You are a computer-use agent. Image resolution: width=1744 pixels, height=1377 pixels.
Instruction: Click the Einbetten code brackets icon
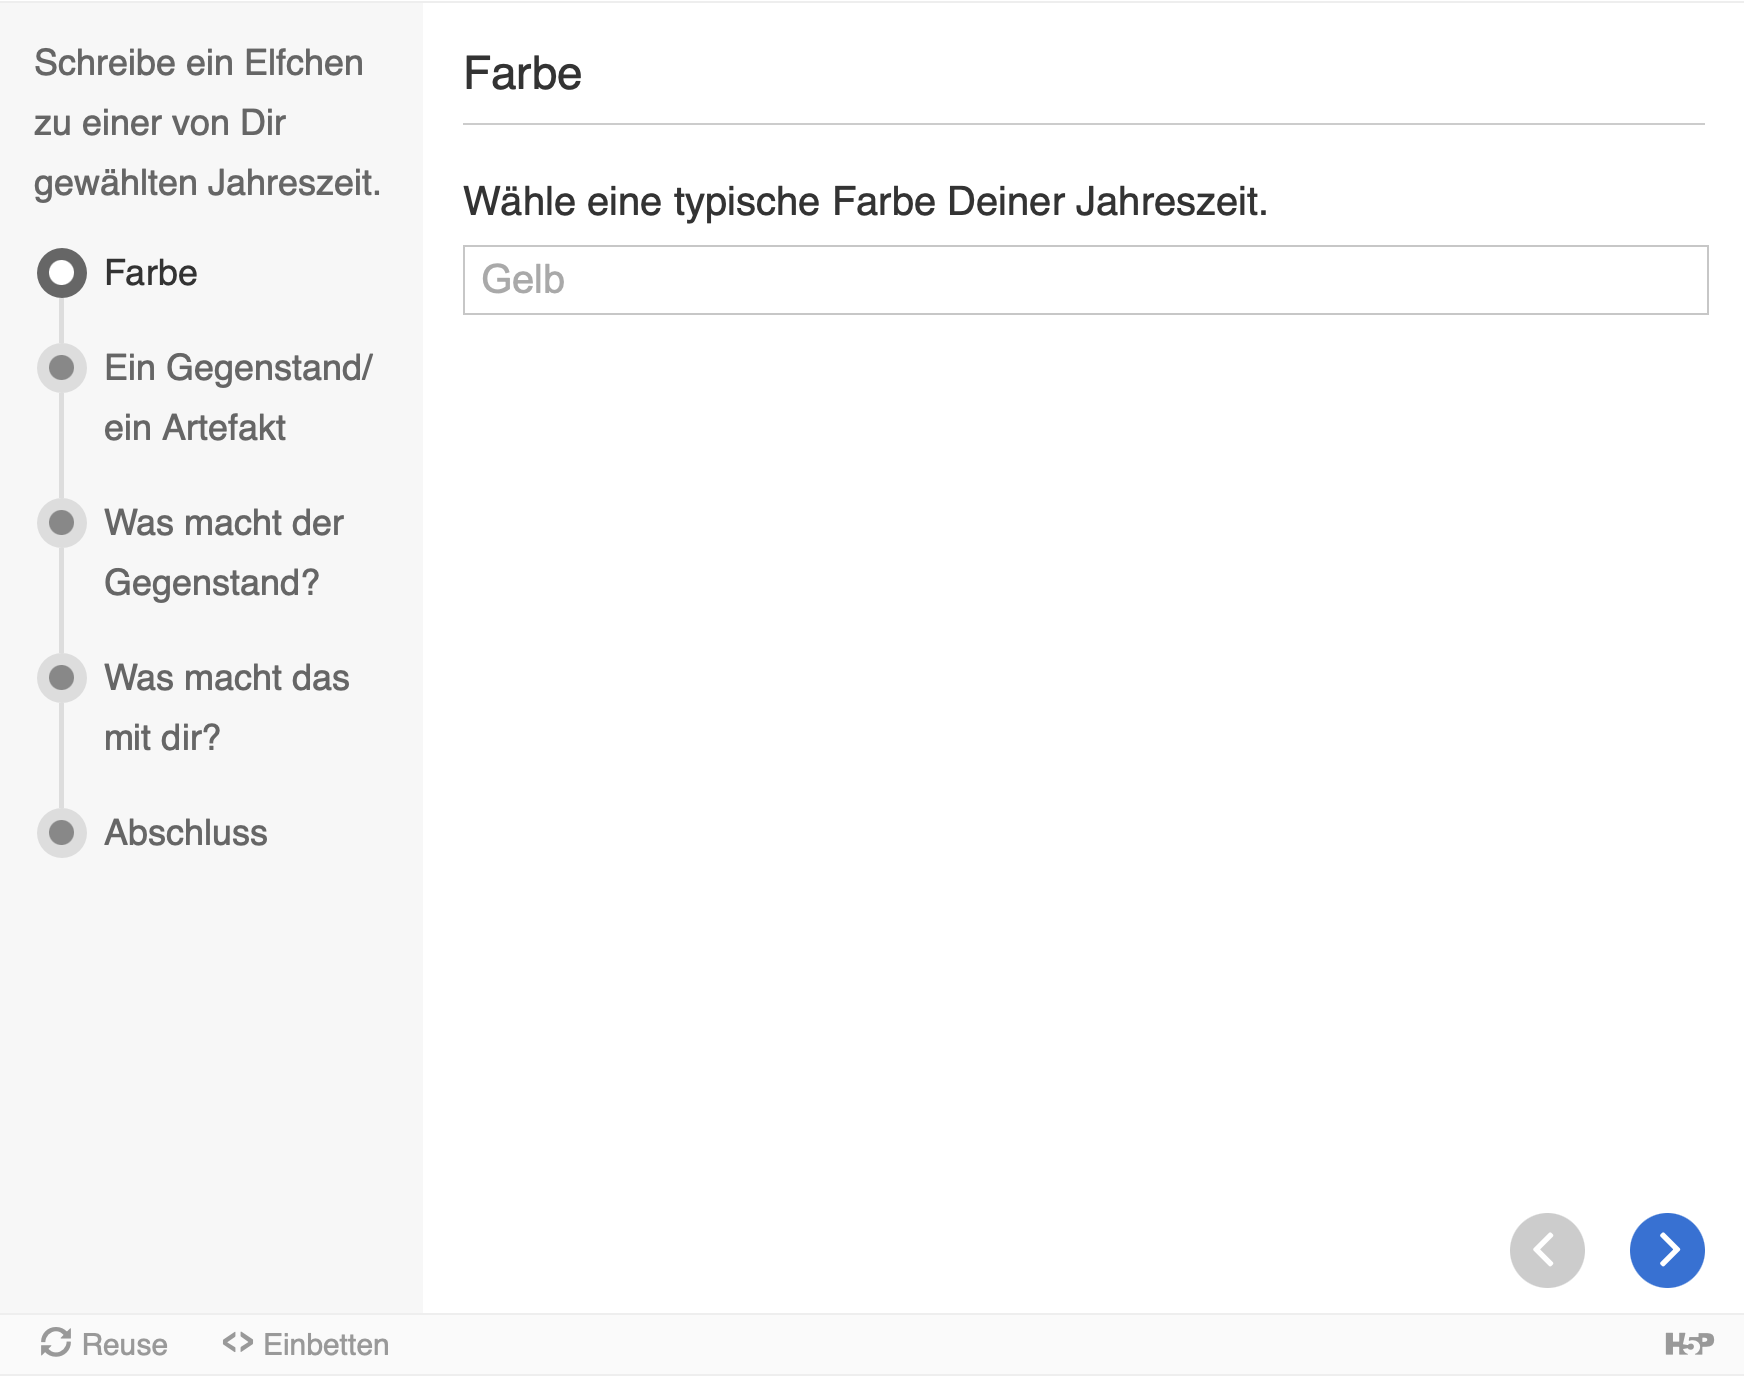coord(237,1343)
